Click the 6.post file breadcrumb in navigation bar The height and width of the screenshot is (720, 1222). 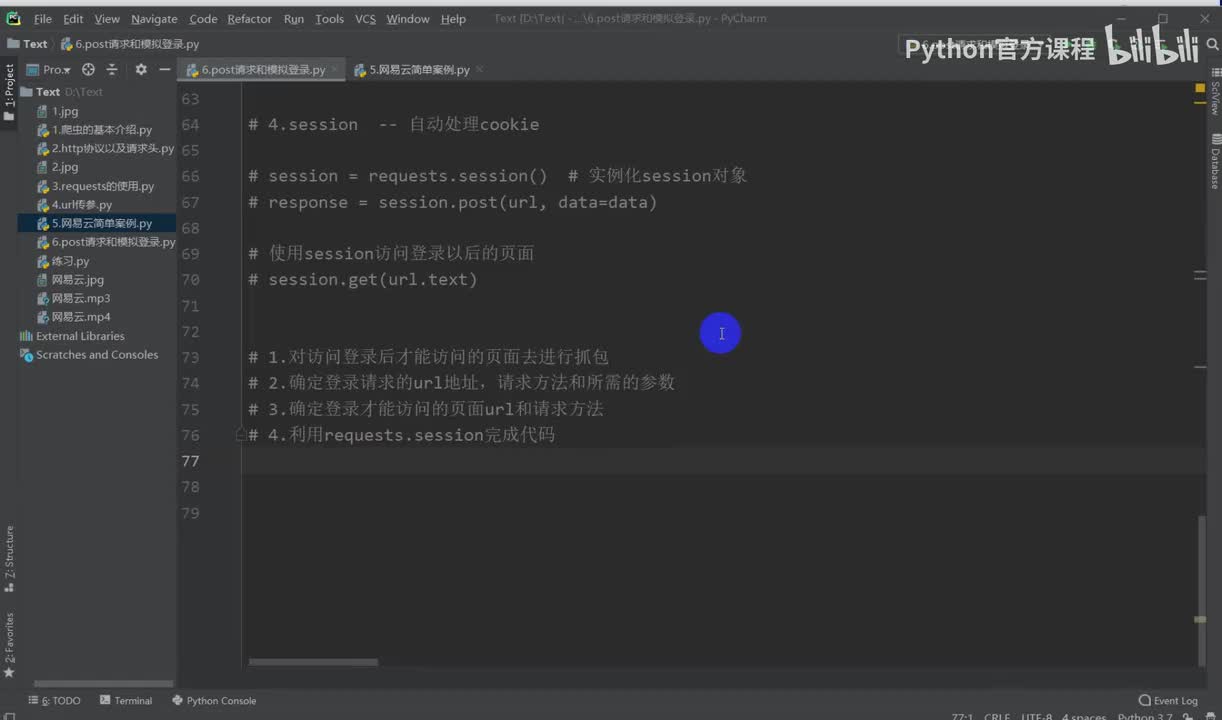click(130, 44)
